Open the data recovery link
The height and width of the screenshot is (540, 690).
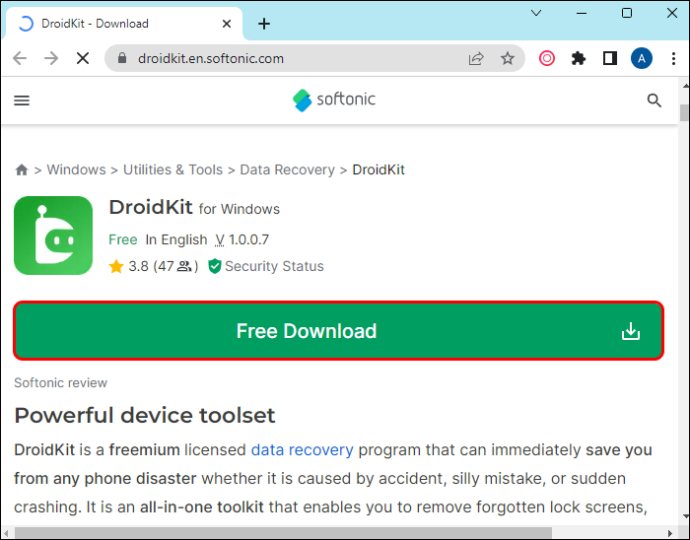[302, 450]
